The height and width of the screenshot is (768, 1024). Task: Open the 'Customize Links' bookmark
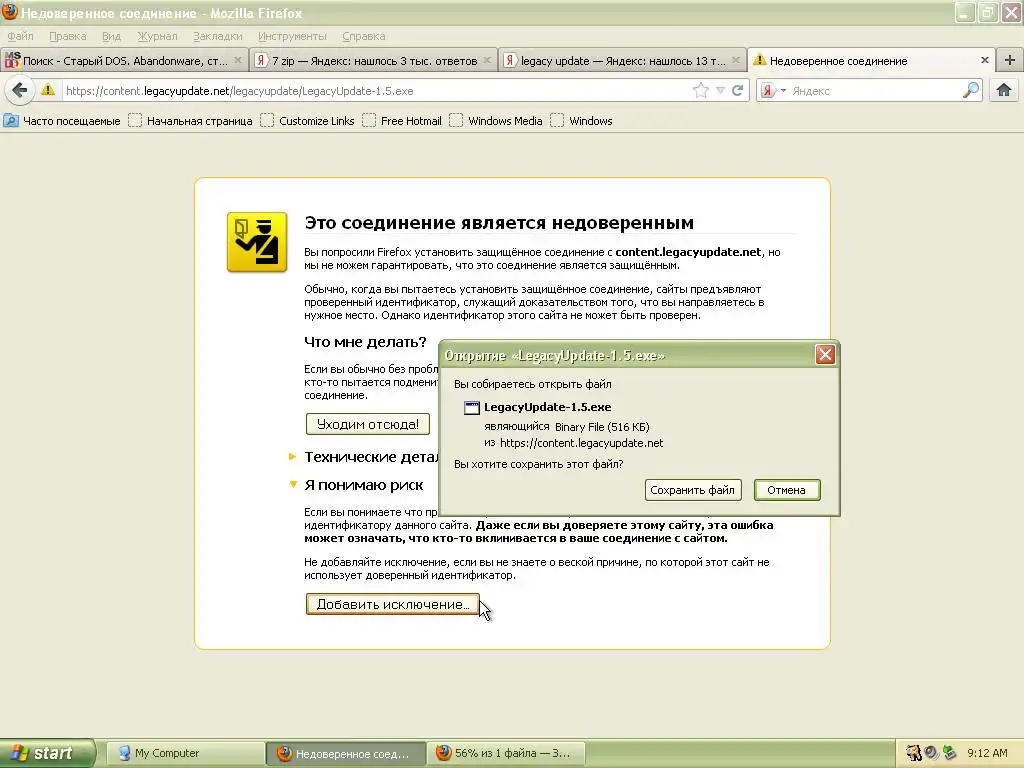point(308,121)
